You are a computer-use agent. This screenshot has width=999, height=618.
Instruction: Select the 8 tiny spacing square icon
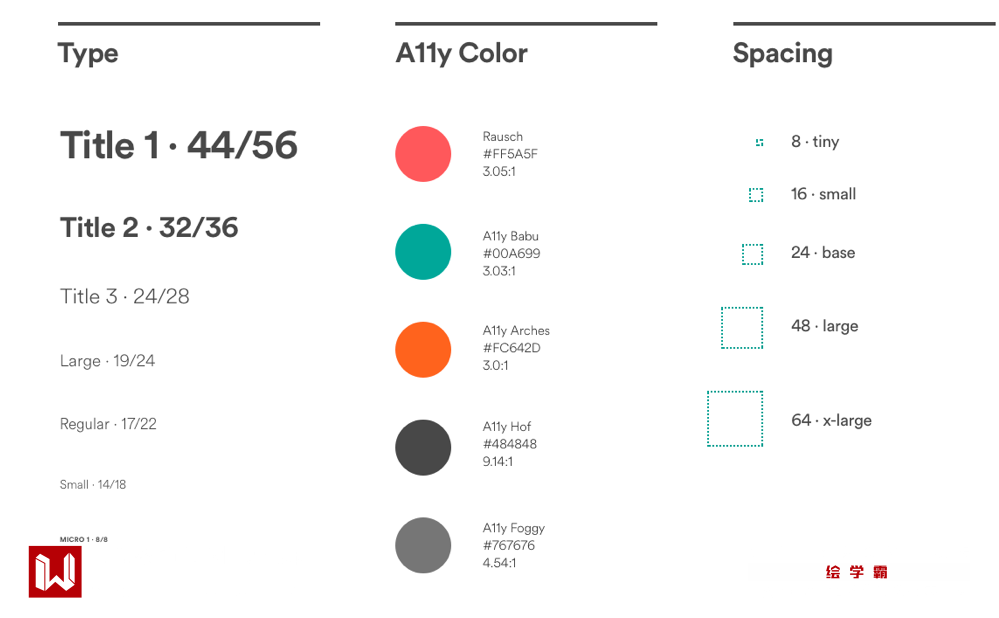(x=760, y=142)
